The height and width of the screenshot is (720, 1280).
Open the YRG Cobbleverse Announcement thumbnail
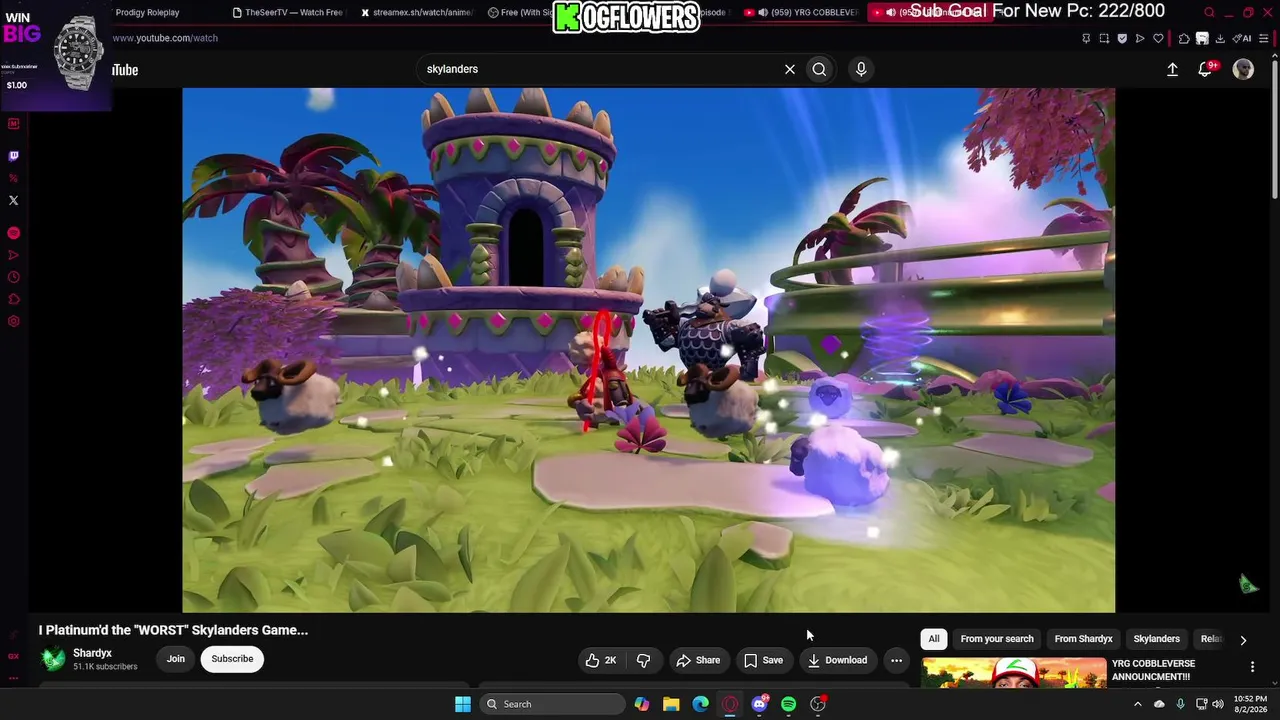pyautogui.click(x=1014, y=674)
